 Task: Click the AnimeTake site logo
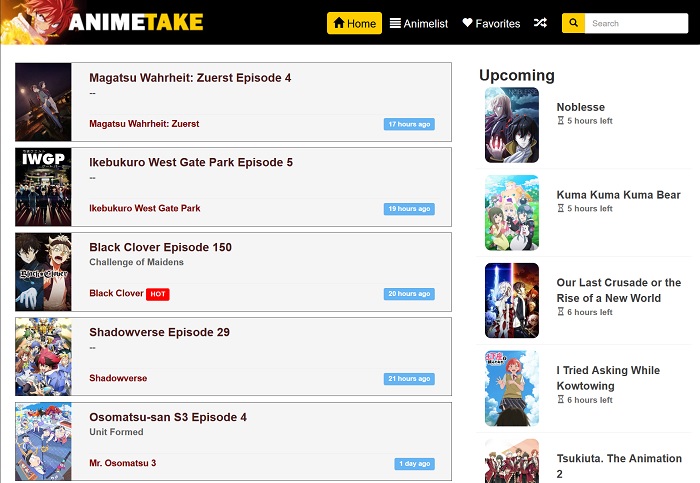[103, 22]
